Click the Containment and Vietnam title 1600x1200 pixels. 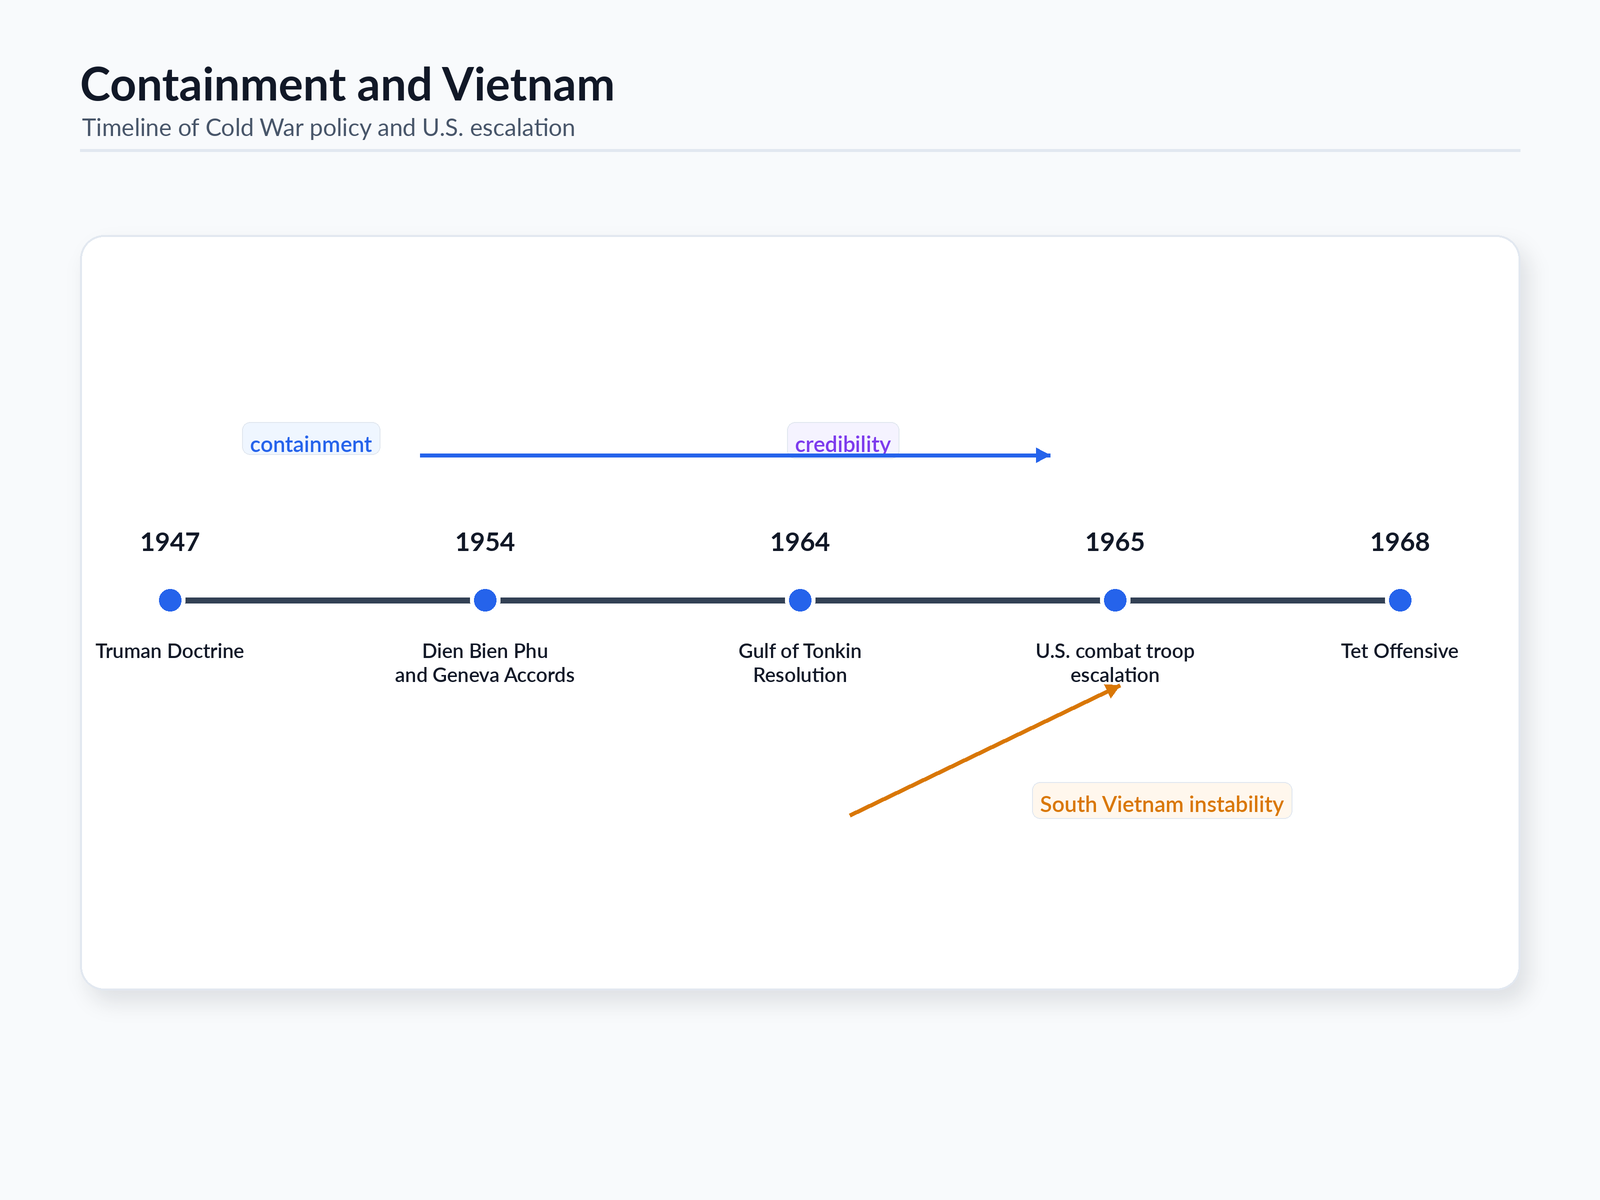[347, 84]
